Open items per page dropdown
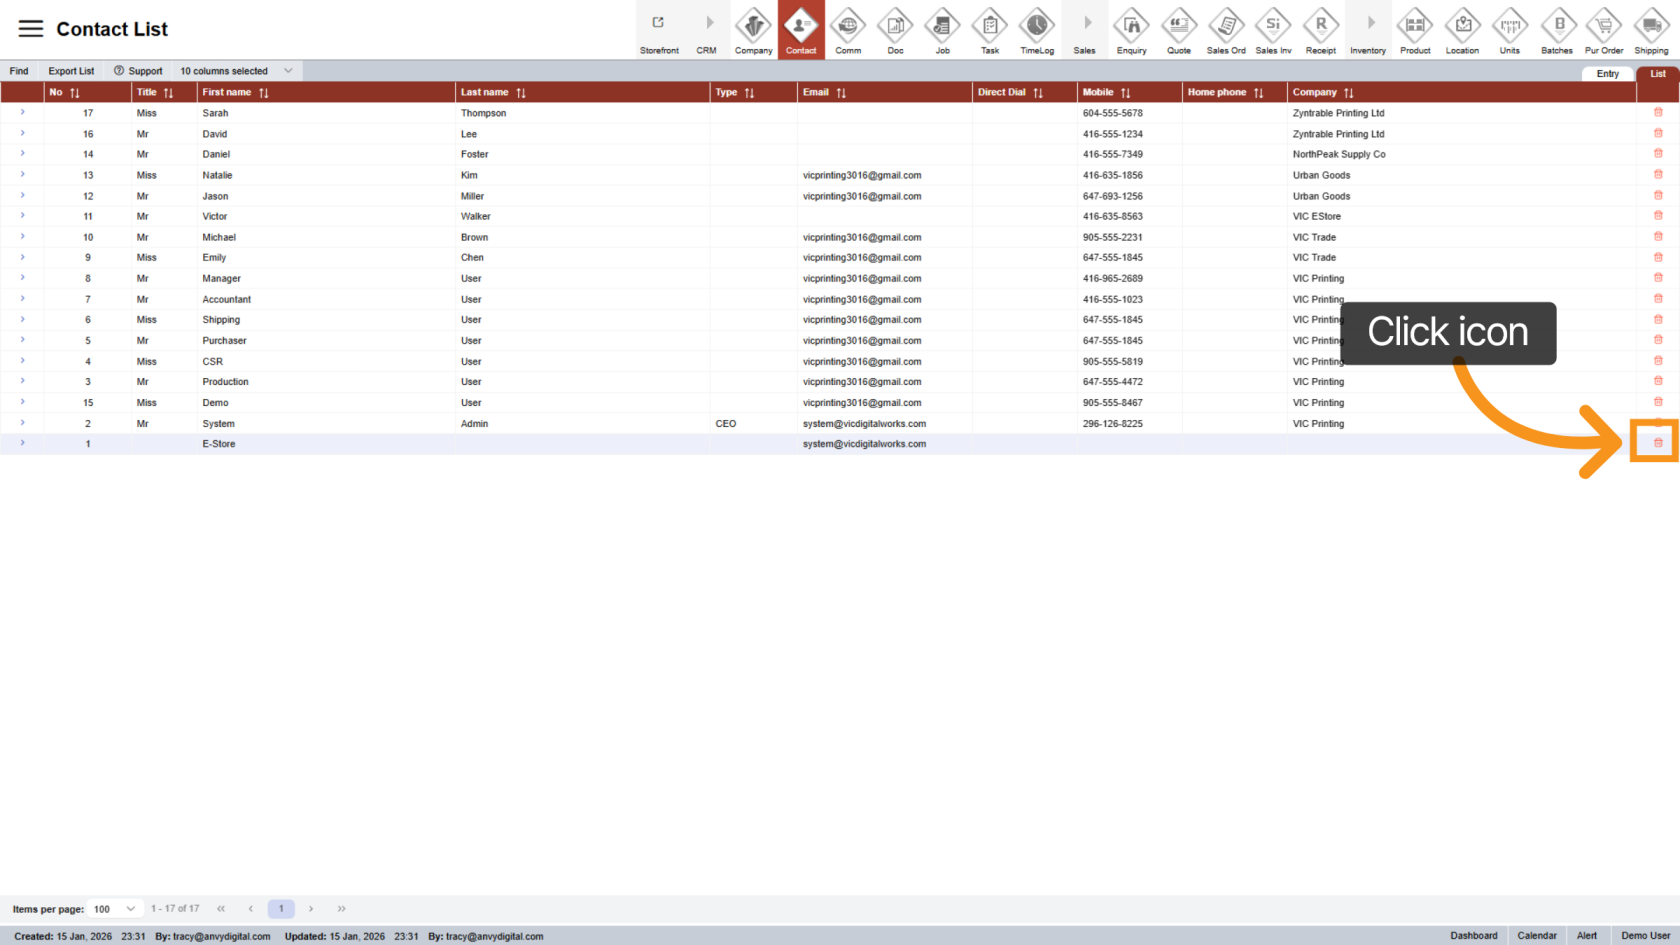1680x945 pixels. pyautogui.click(x=115, y=909)
